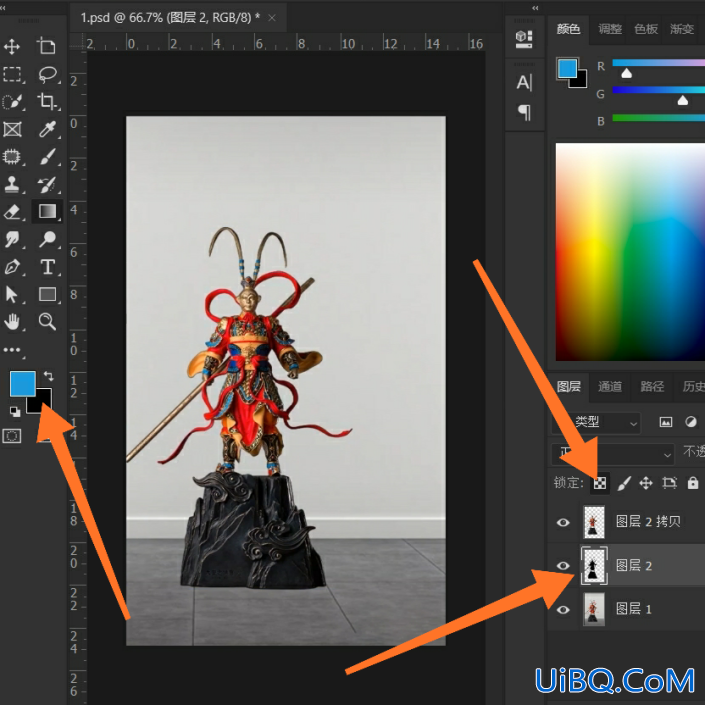Viewport: 705px width, 705px height.
Task: Hide layer 图层 2
Action: pos(563,566)
